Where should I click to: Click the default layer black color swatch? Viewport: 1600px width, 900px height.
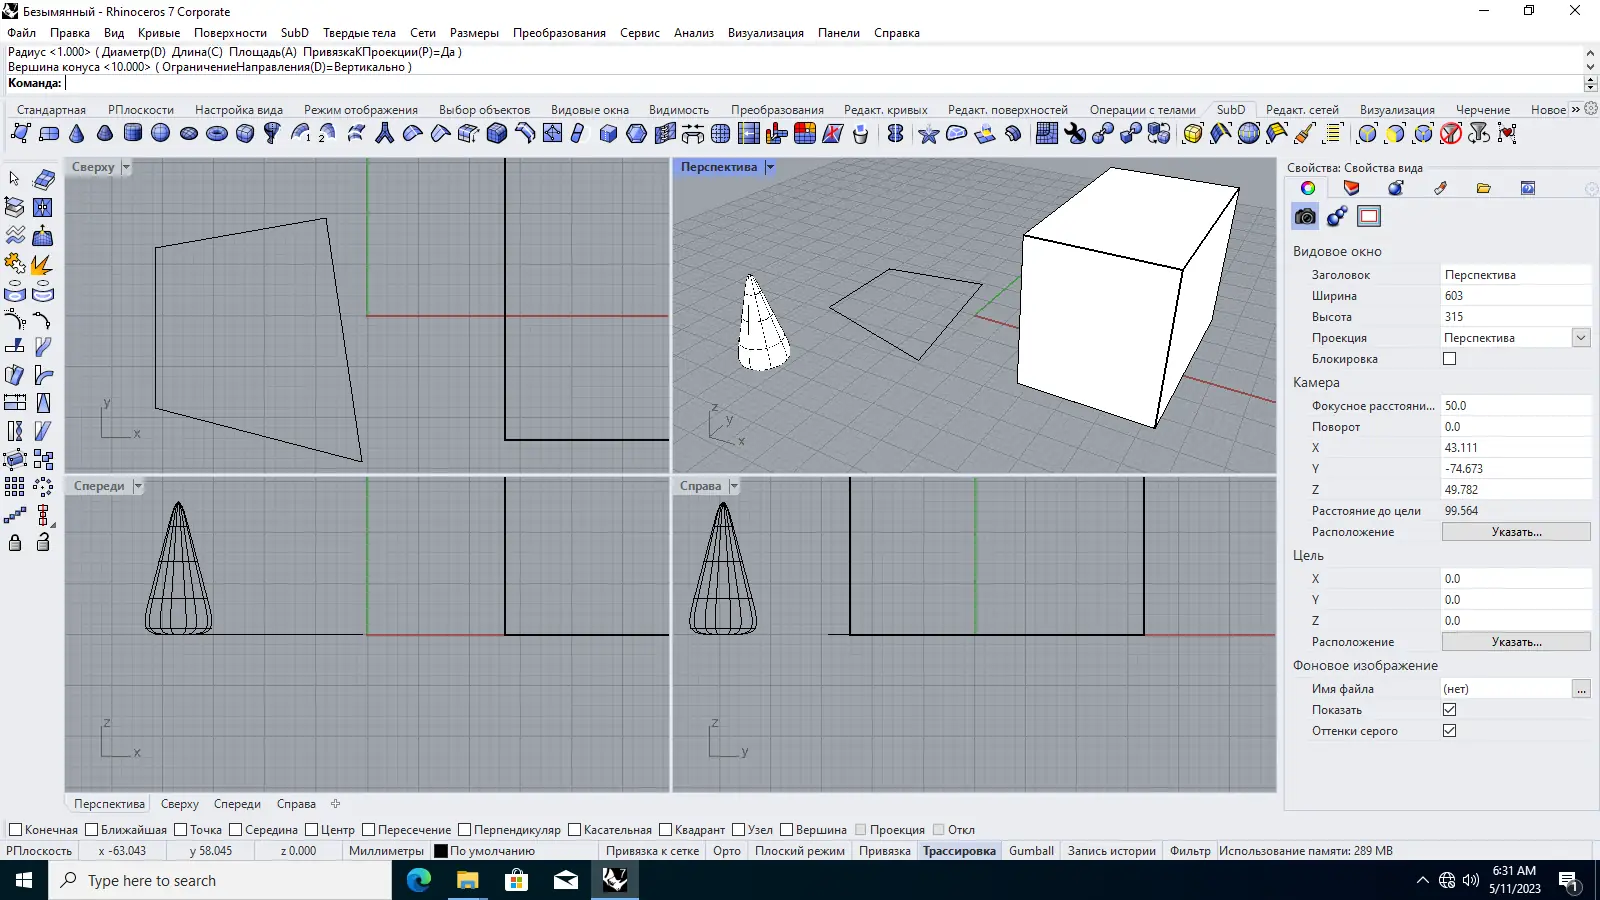pyautogui.click(x=441, y=851)
